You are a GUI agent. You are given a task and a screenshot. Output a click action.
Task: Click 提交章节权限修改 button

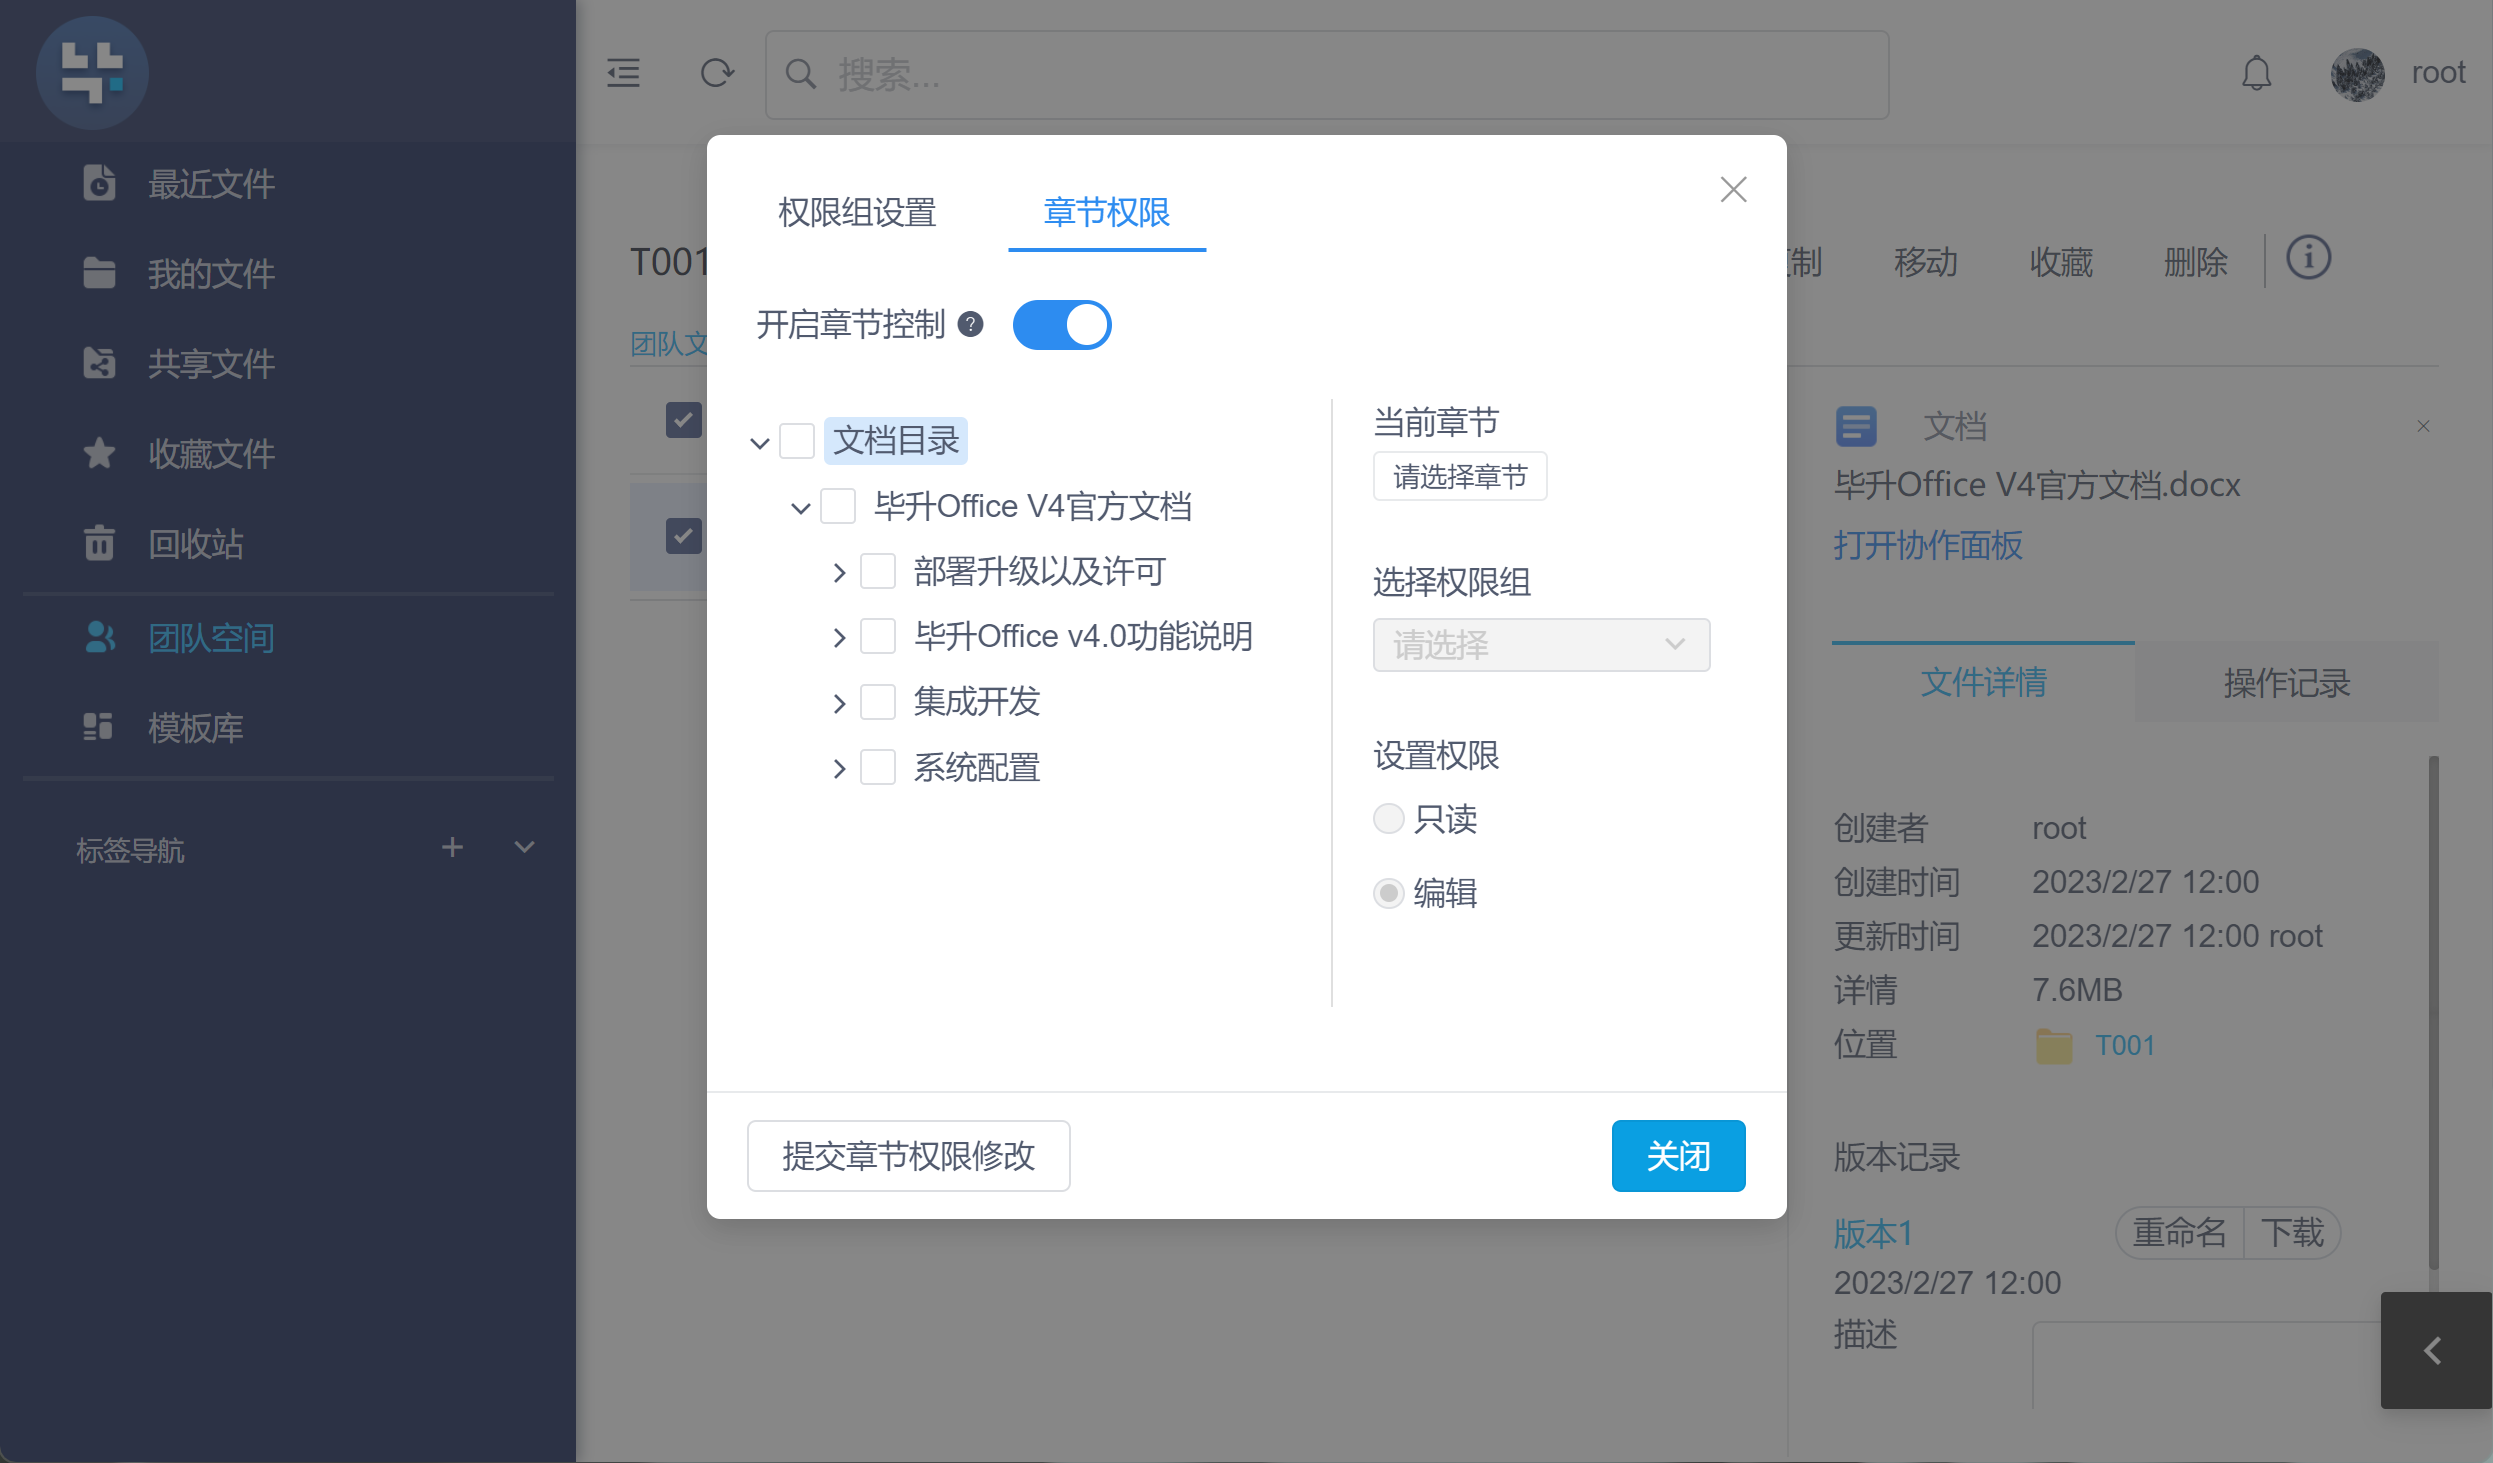(x=908, y=1156)
